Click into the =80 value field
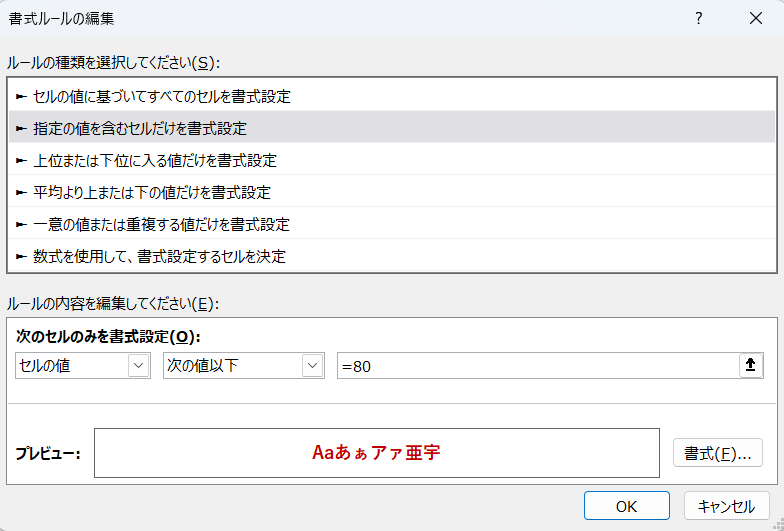The height and width of the screenshot is (531, 784). click(x=535, y=366)
